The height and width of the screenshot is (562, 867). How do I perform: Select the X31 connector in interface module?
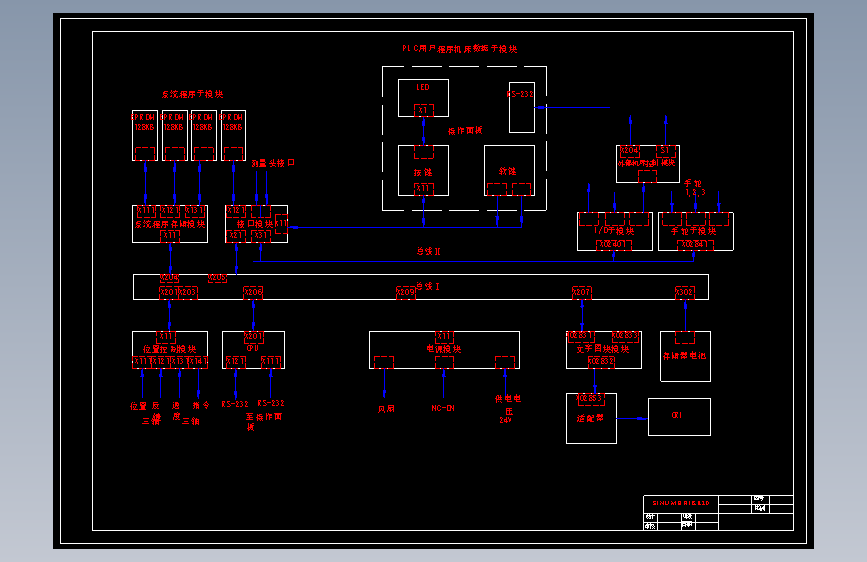[260, 236]
